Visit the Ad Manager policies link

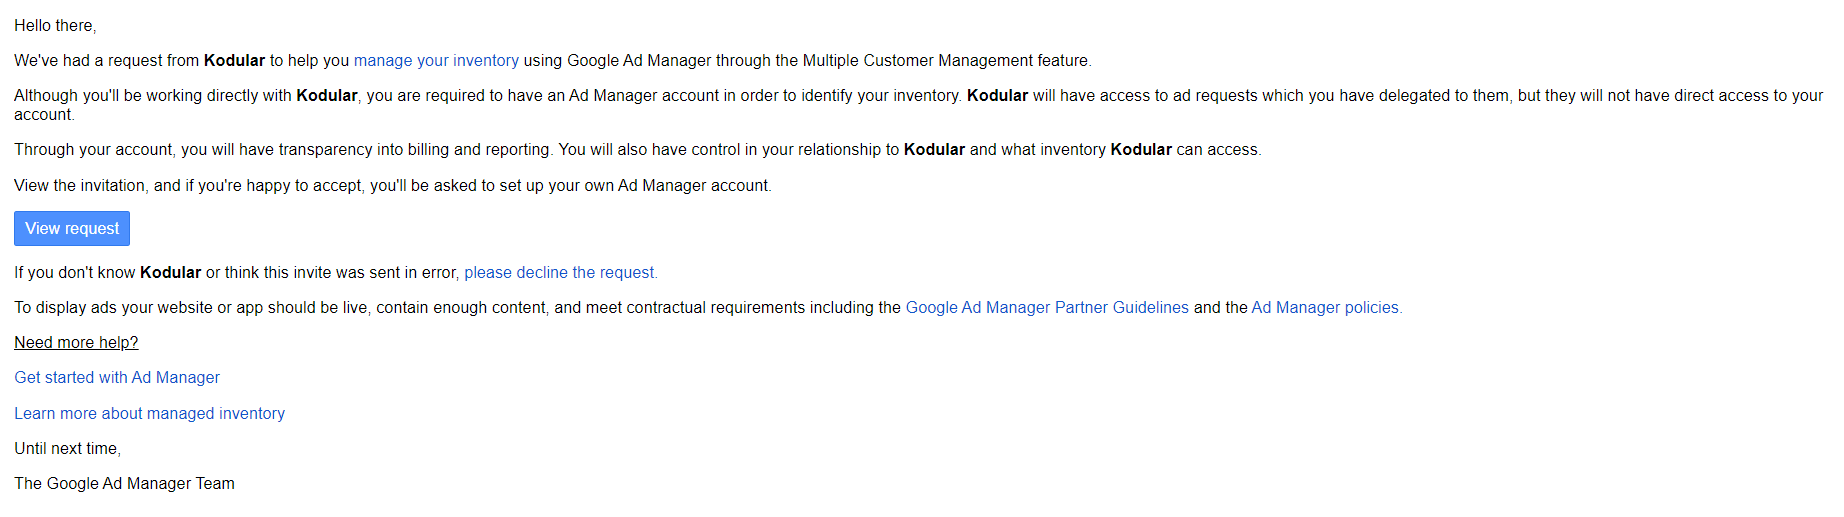pos(1327,308)
